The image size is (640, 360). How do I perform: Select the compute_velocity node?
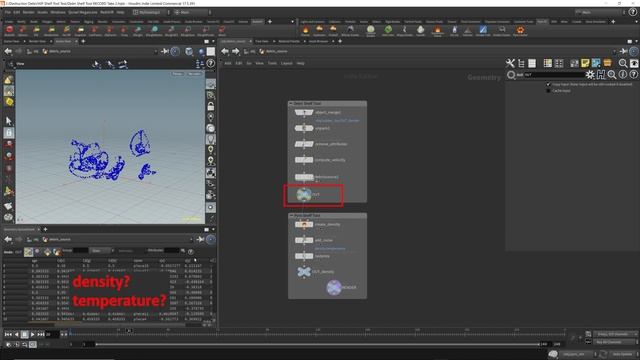[304, 160]
